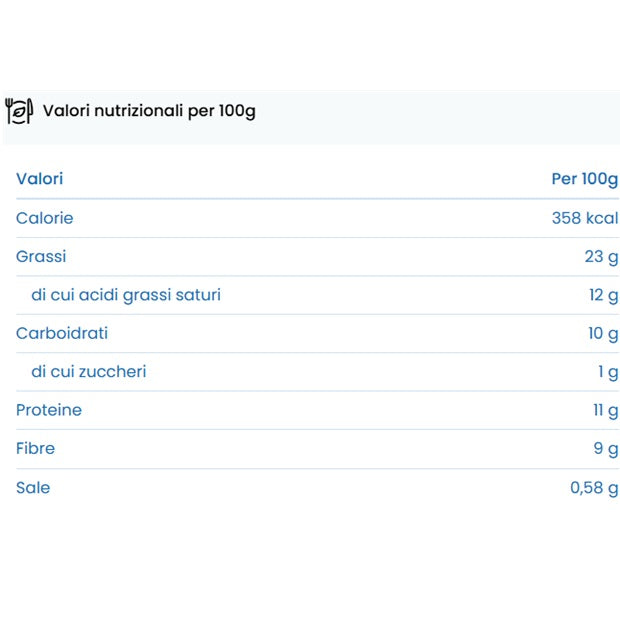Click 'di cui acidi grassi saturi' label
Viewport: 620px width, 620px height.
pos(126,295)
